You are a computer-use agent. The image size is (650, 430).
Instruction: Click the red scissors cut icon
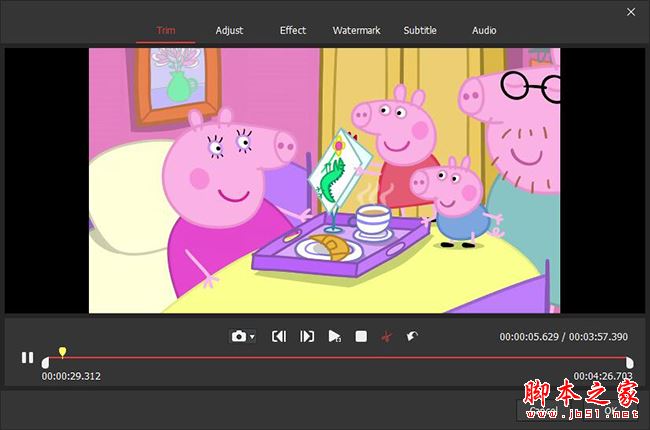(386, 336)
